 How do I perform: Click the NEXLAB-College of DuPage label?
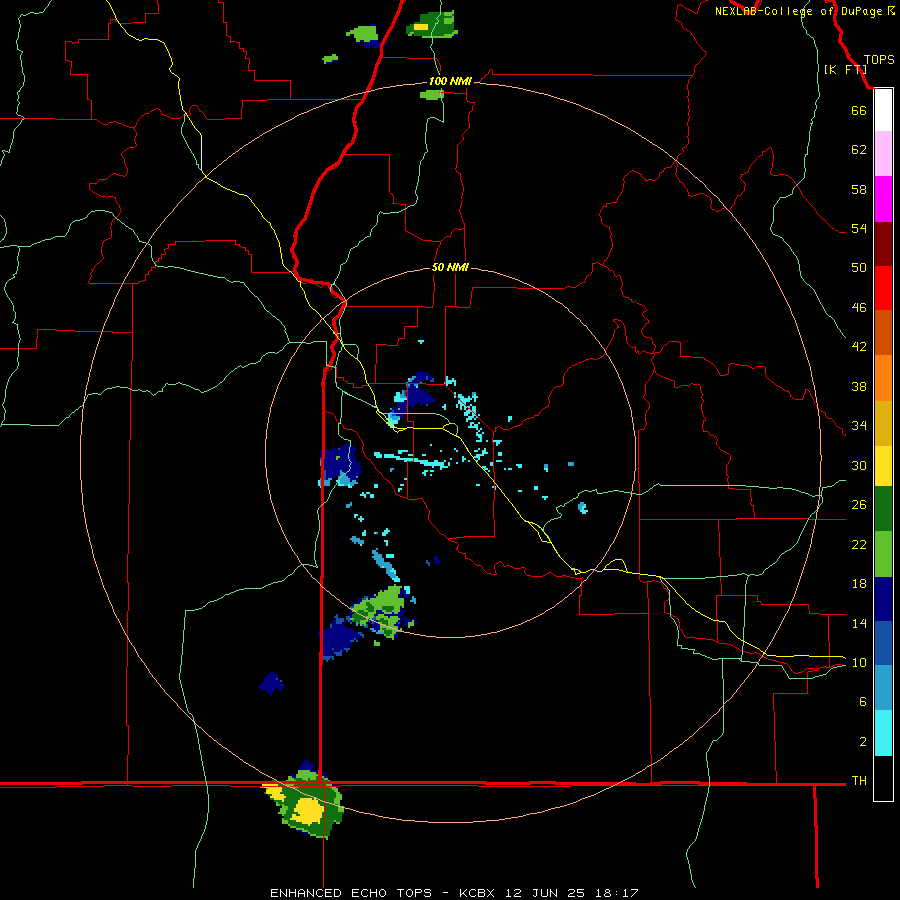coord(801,11)
